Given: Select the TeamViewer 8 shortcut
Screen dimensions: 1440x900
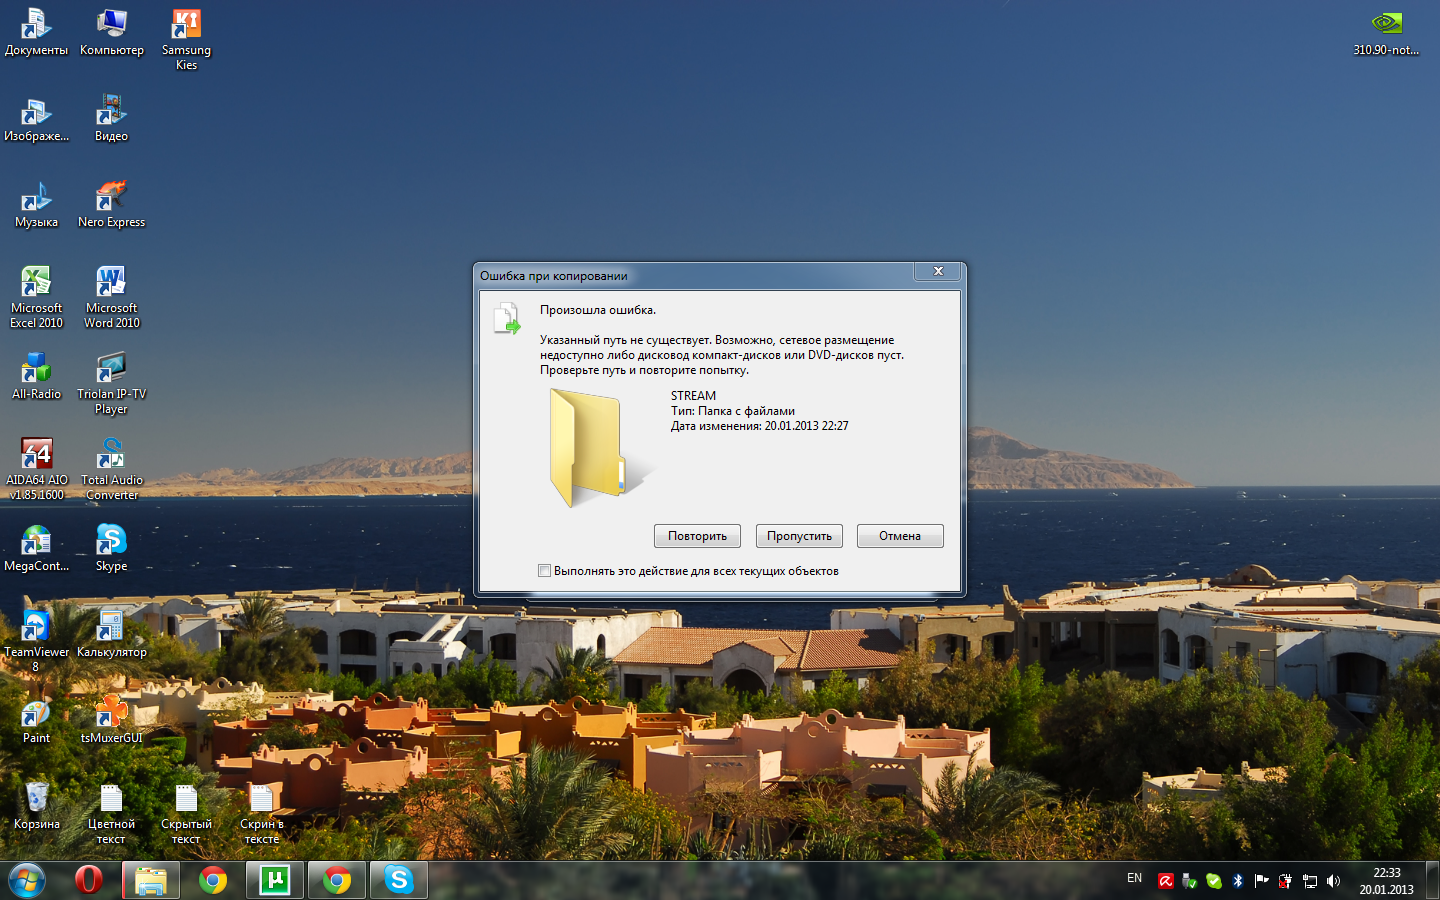Looking at the screenshot, I should pyautogui.click(x=37, y=642).
